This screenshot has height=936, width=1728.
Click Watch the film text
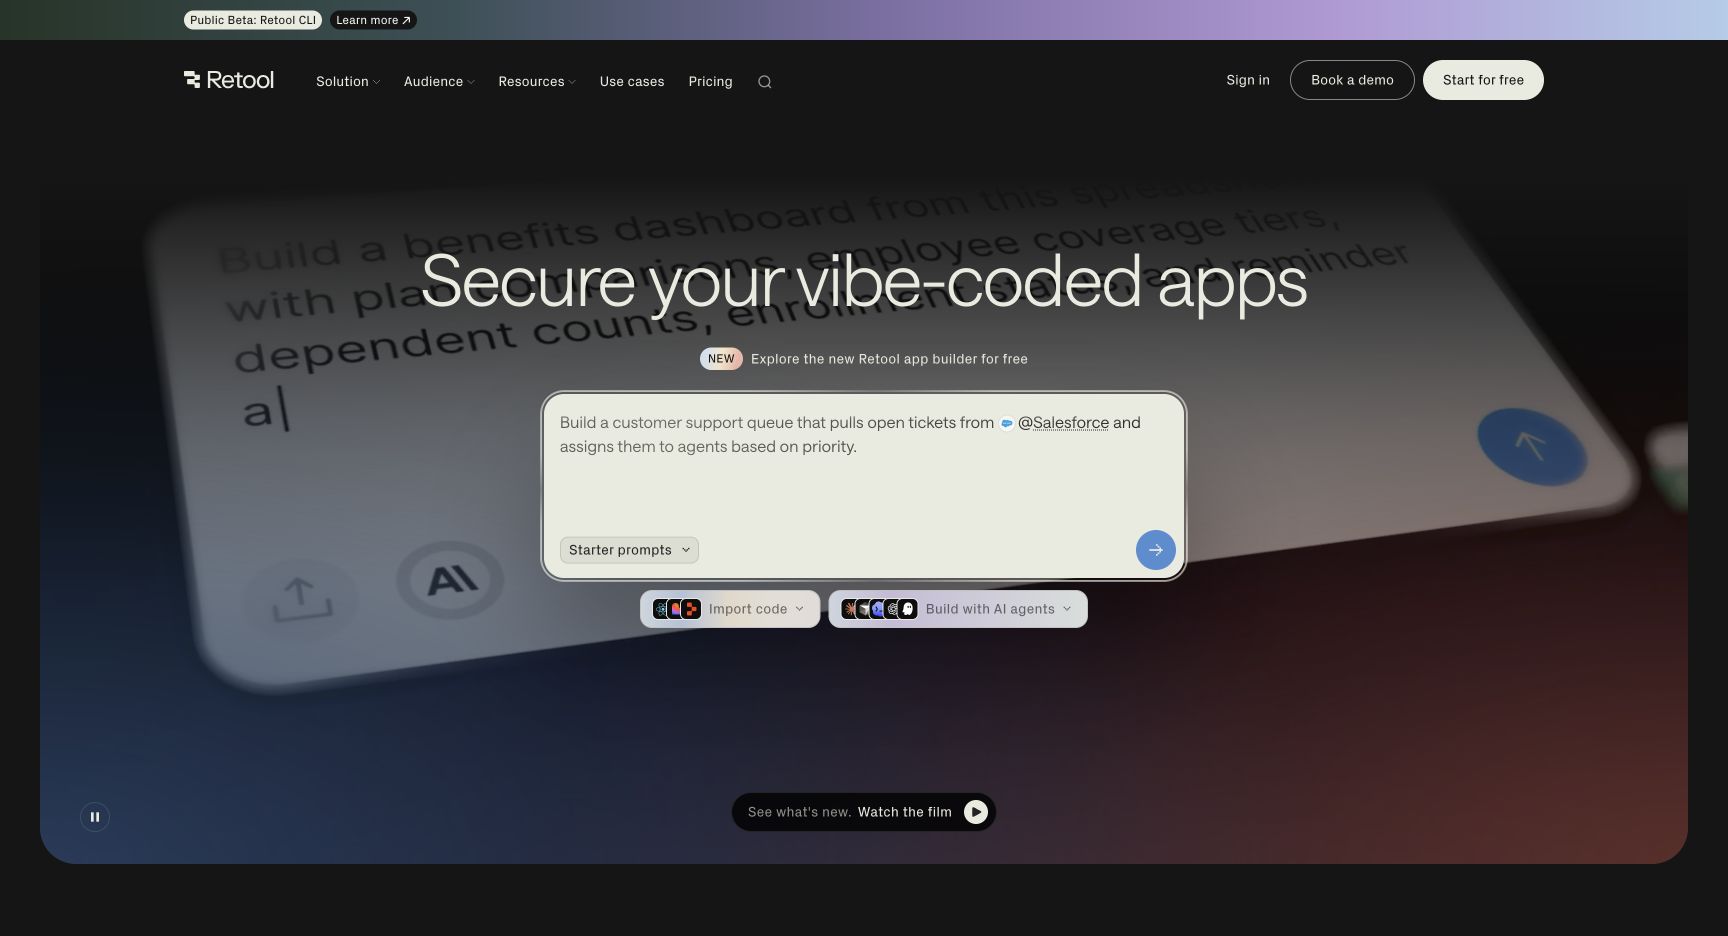tap(905, 812)
